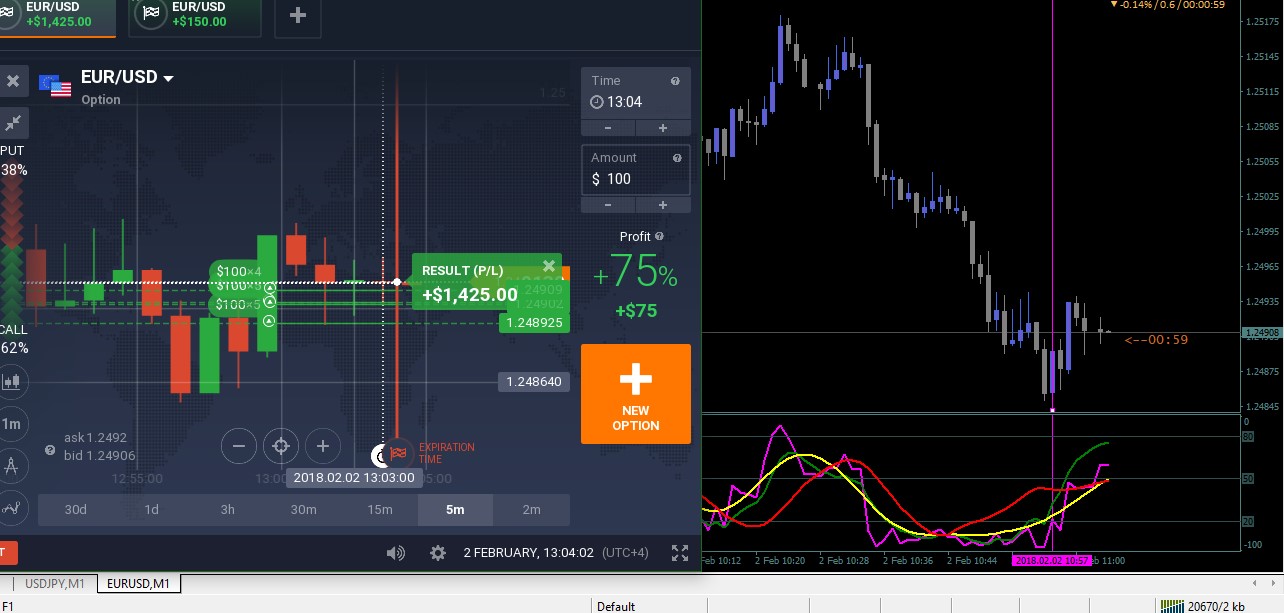Image resolution: width=1284 pixels, height=613 pixels.
Task: Decrease amount with minus button
Action: click(x=608, y=205)
